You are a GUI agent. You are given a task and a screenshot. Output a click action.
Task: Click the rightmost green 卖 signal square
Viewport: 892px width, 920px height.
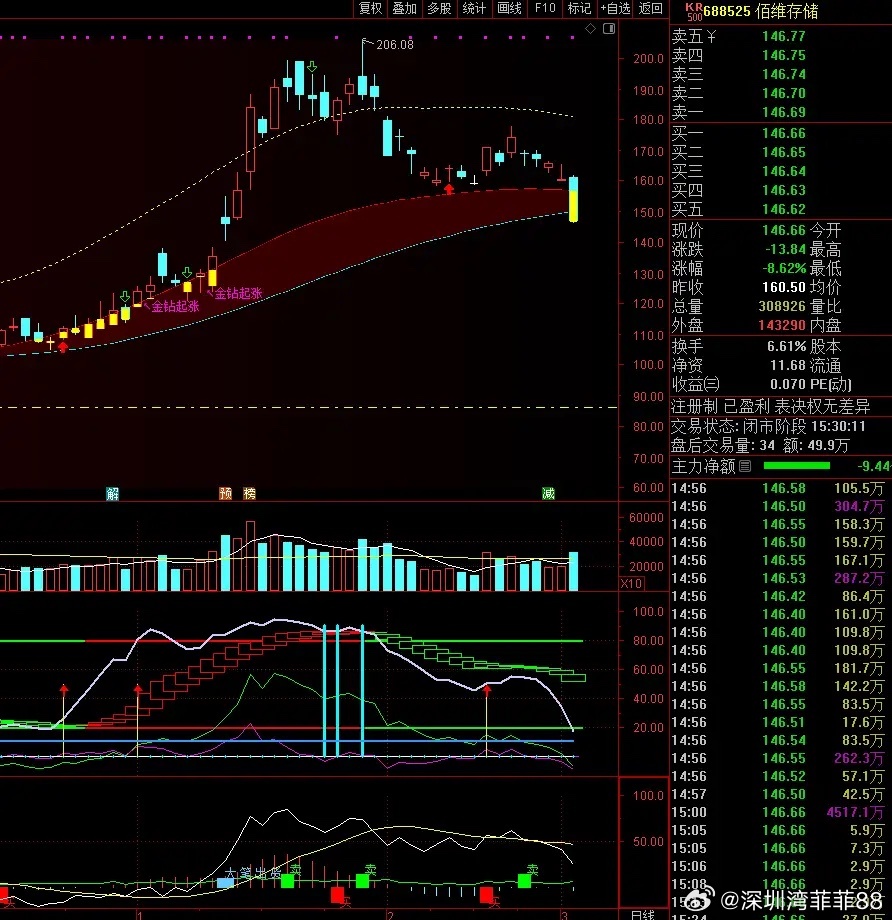(525, 881)
